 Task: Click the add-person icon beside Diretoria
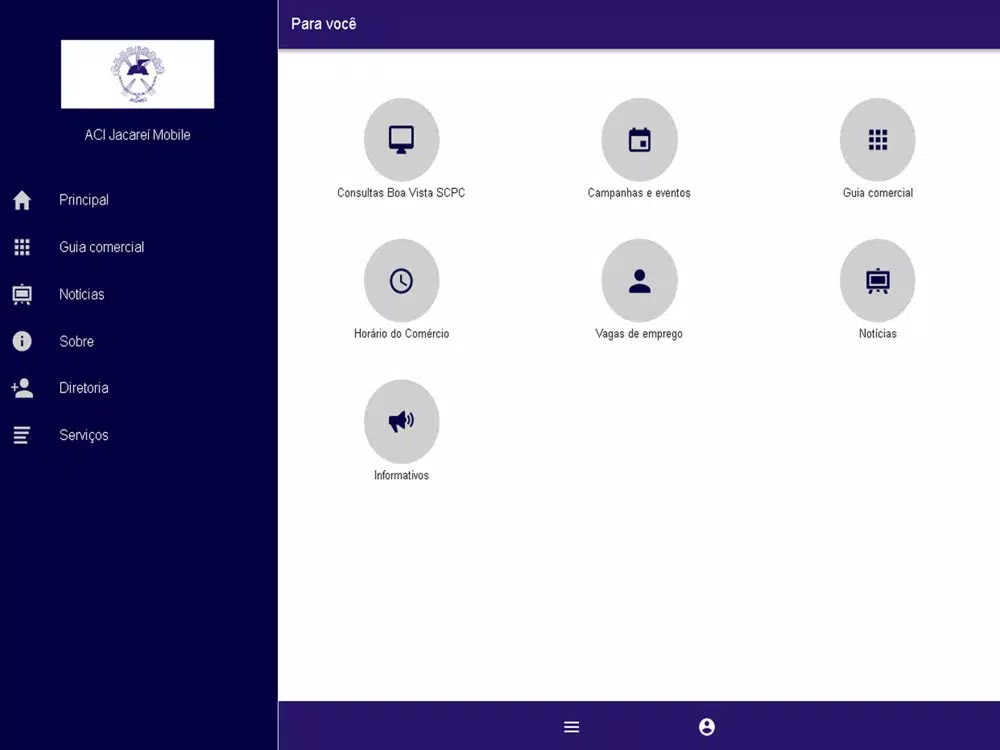pos(22,388)
